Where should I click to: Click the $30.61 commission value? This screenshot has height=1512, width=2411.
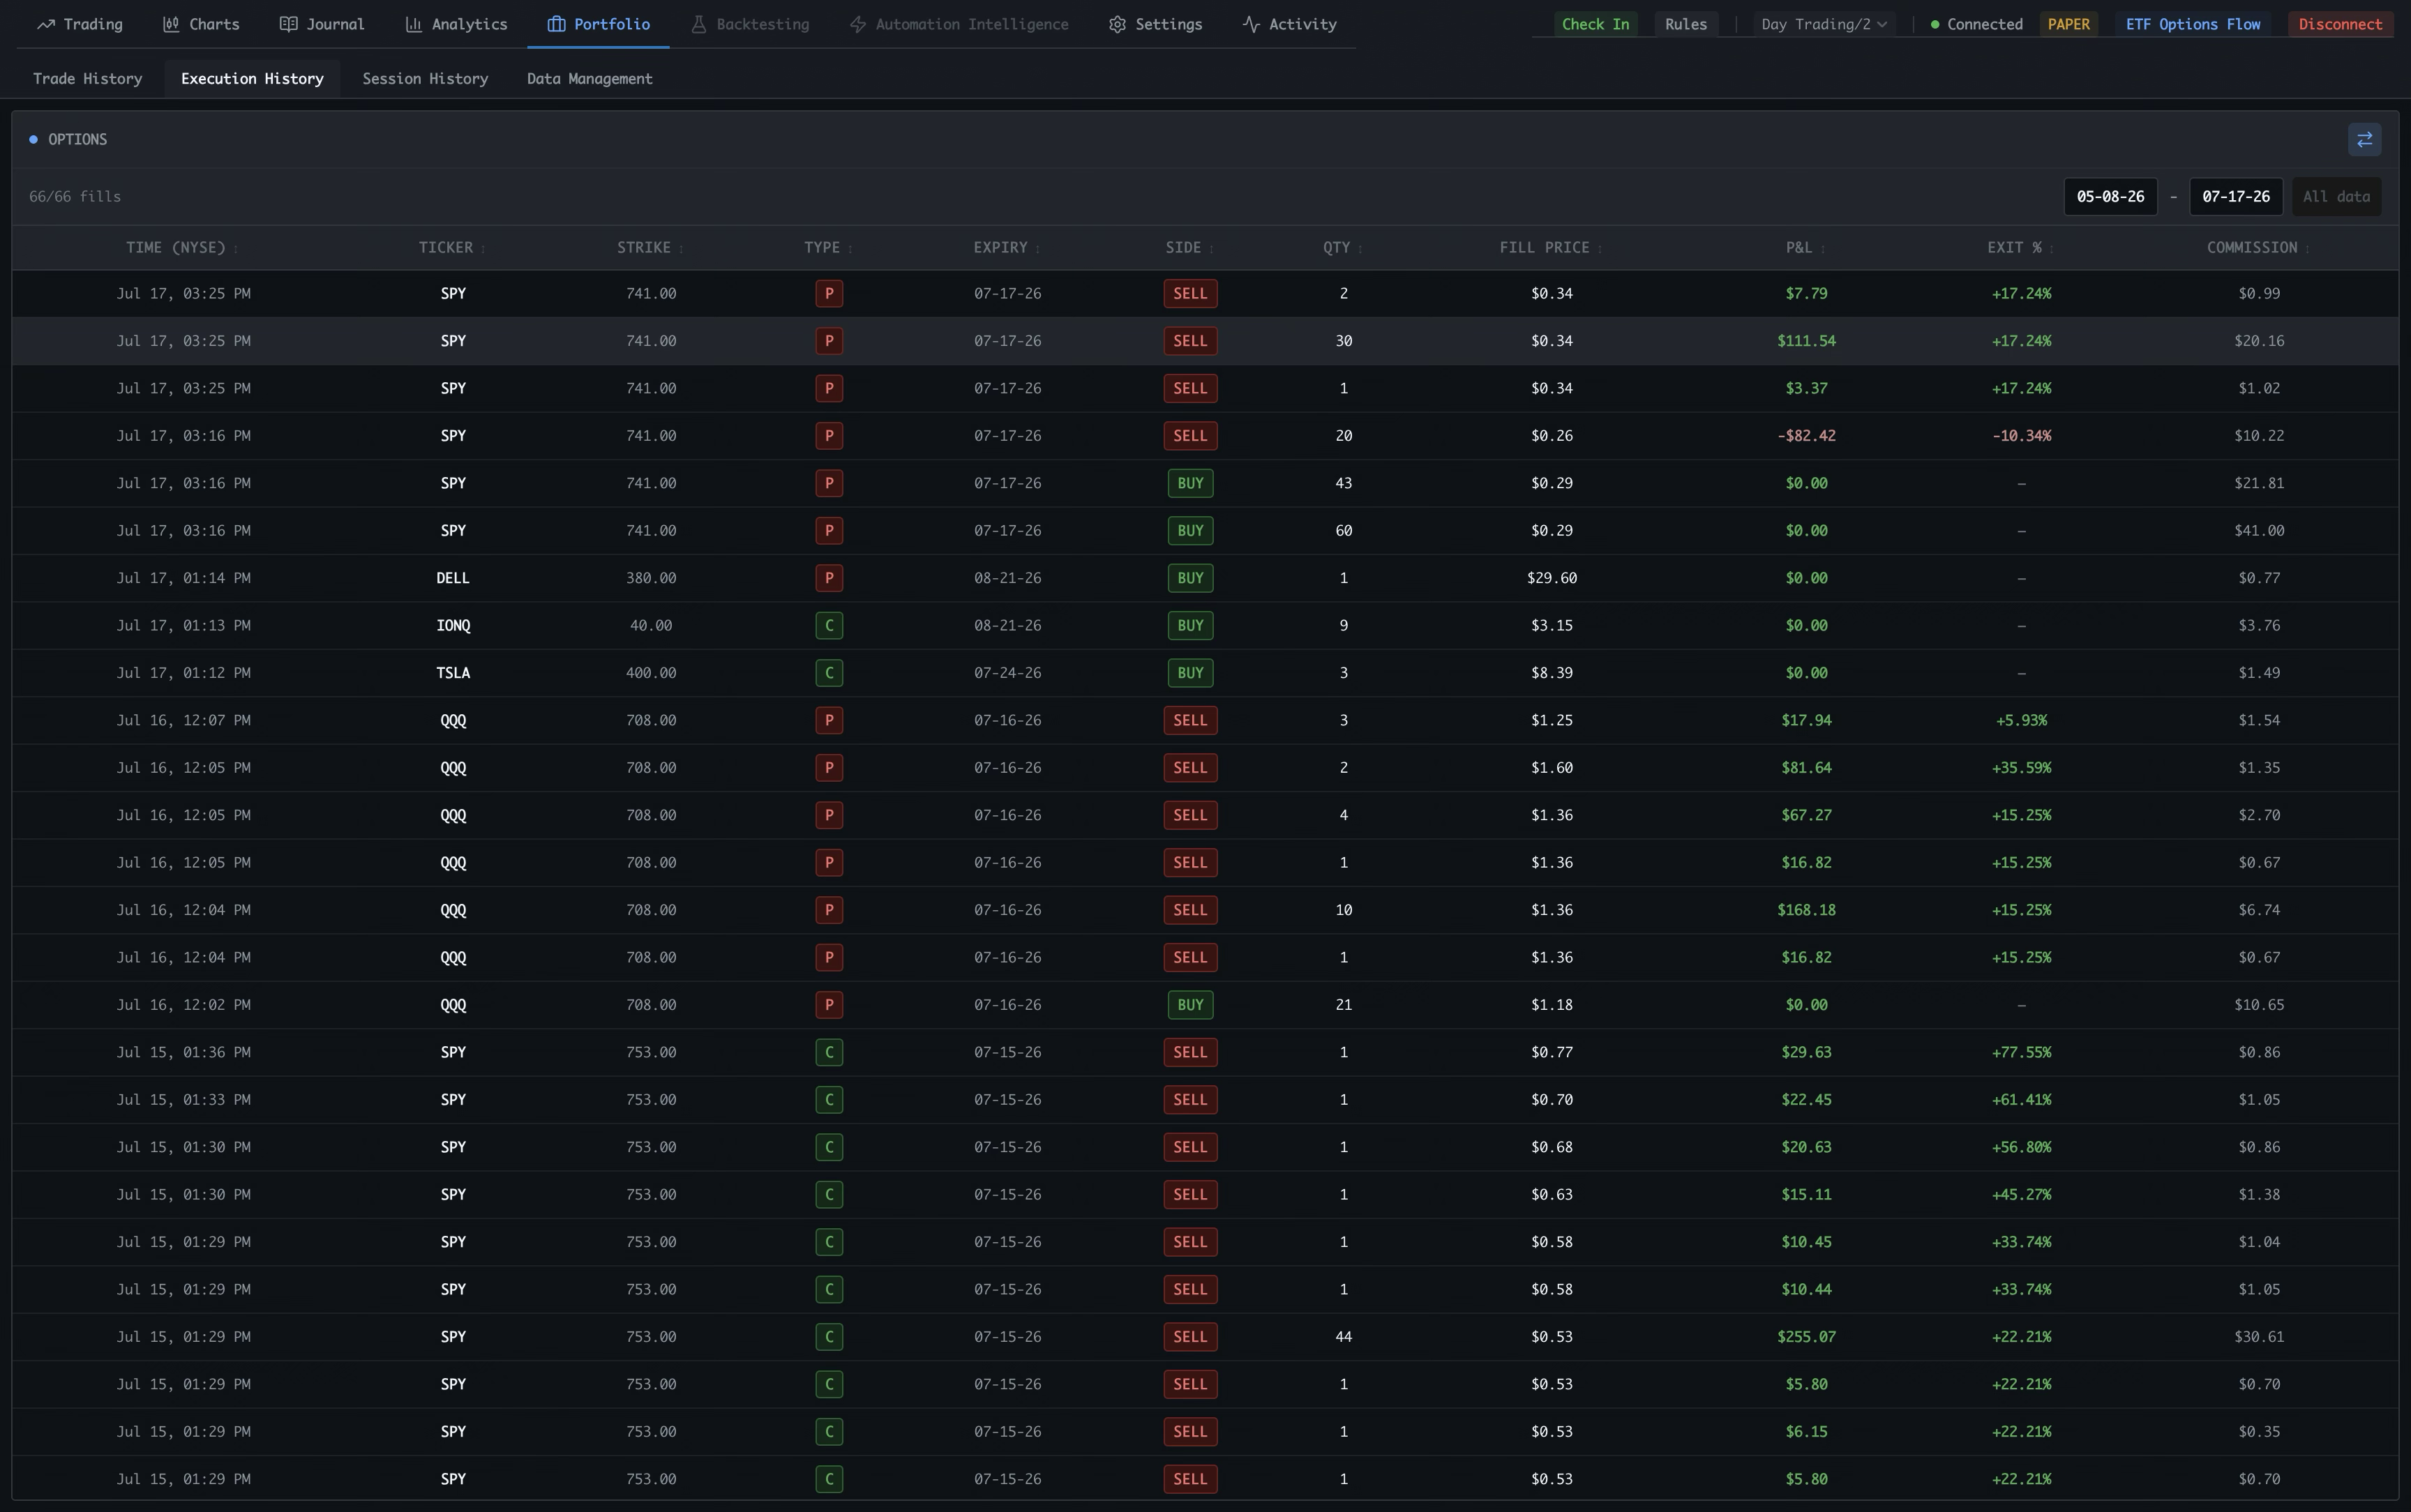(2259, 1337)
